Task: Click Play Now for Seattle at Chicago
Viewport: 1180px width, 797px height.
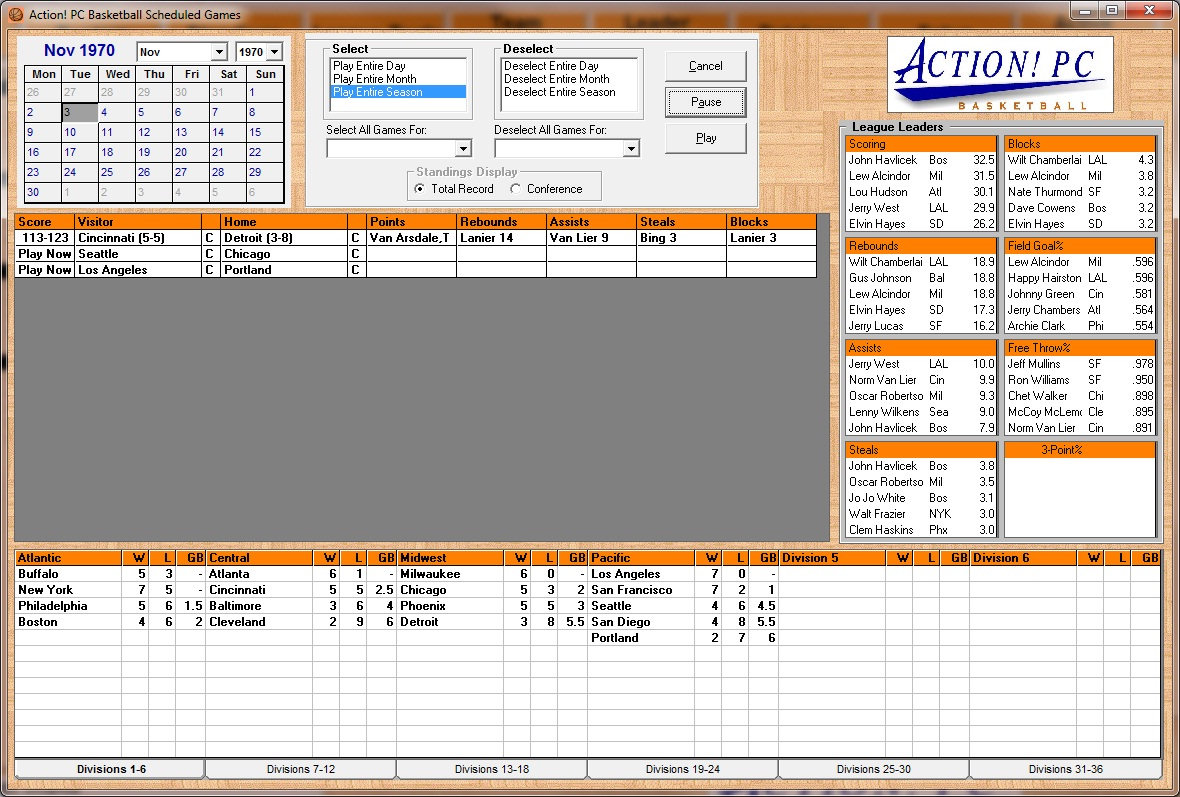Action: pos(45,254)
